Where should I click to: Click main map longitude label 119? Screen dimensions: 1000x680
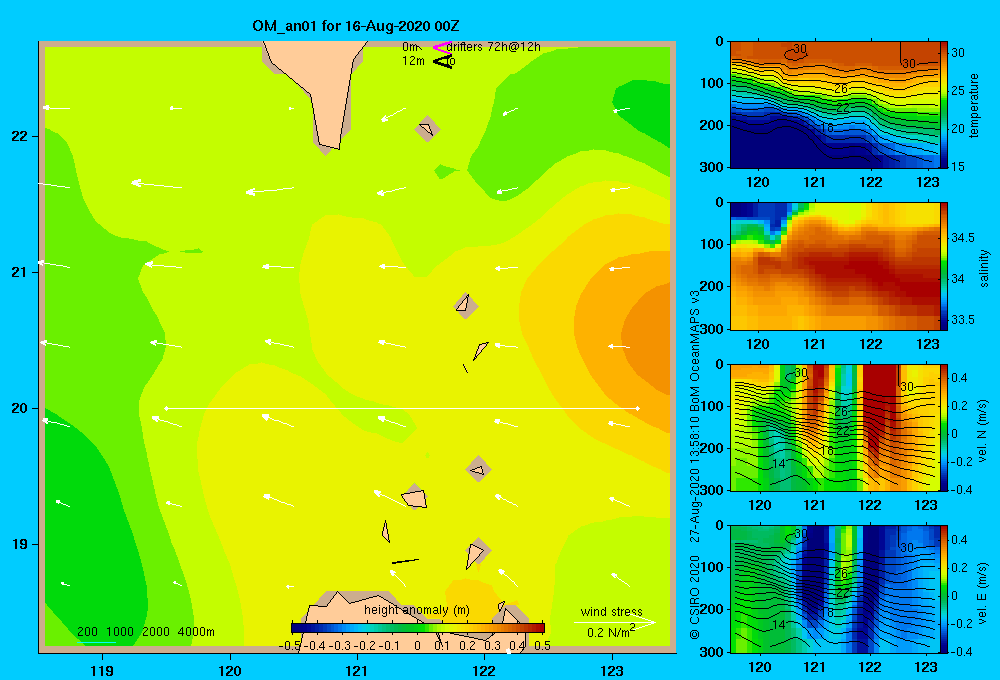tap(103, 670)
